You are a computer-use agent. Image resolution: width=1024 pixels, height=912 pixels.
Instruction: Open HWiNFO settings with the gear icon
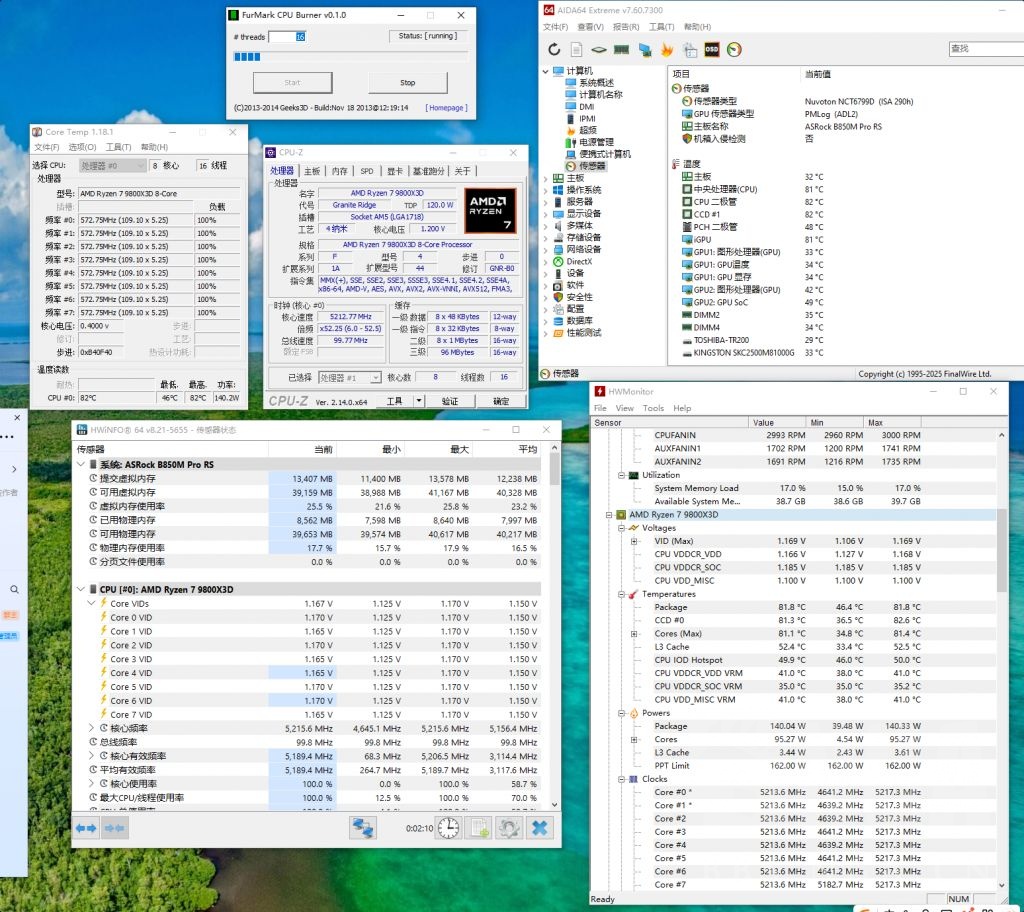pyautogui.click(x=509, y=828)
